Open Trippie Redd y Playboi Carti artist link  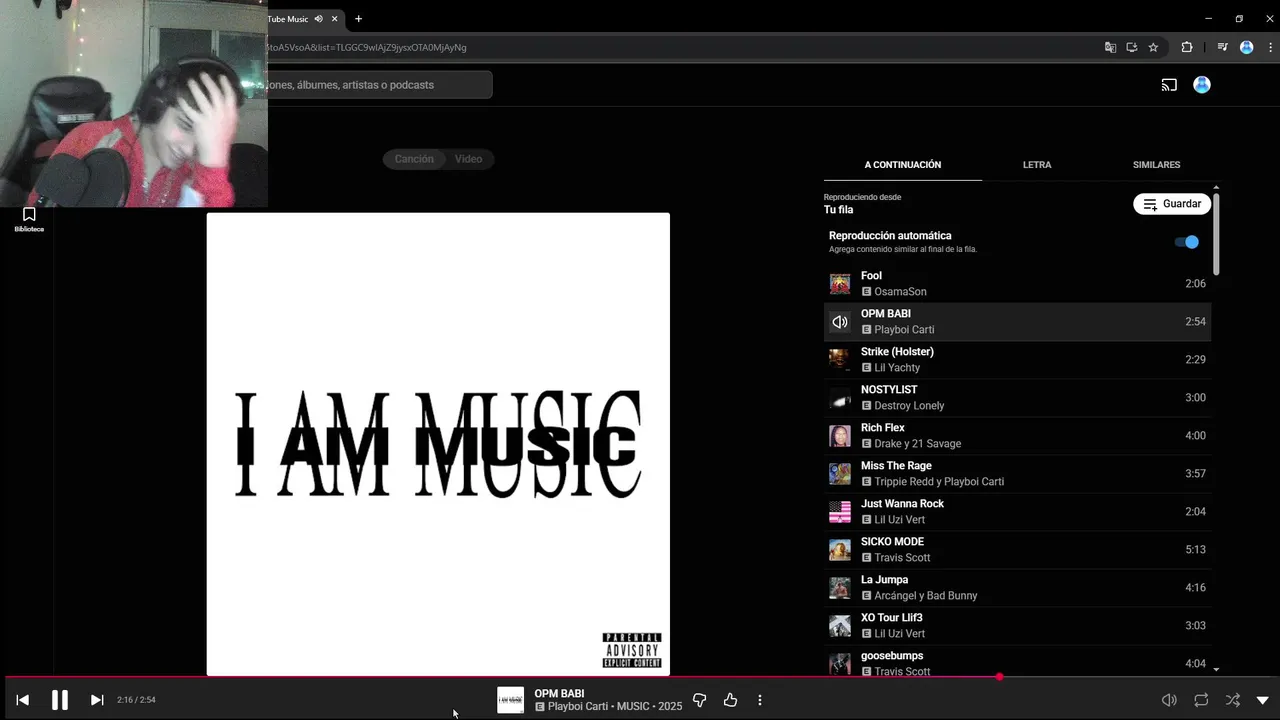pyautogui.click(x=939, y=482)
